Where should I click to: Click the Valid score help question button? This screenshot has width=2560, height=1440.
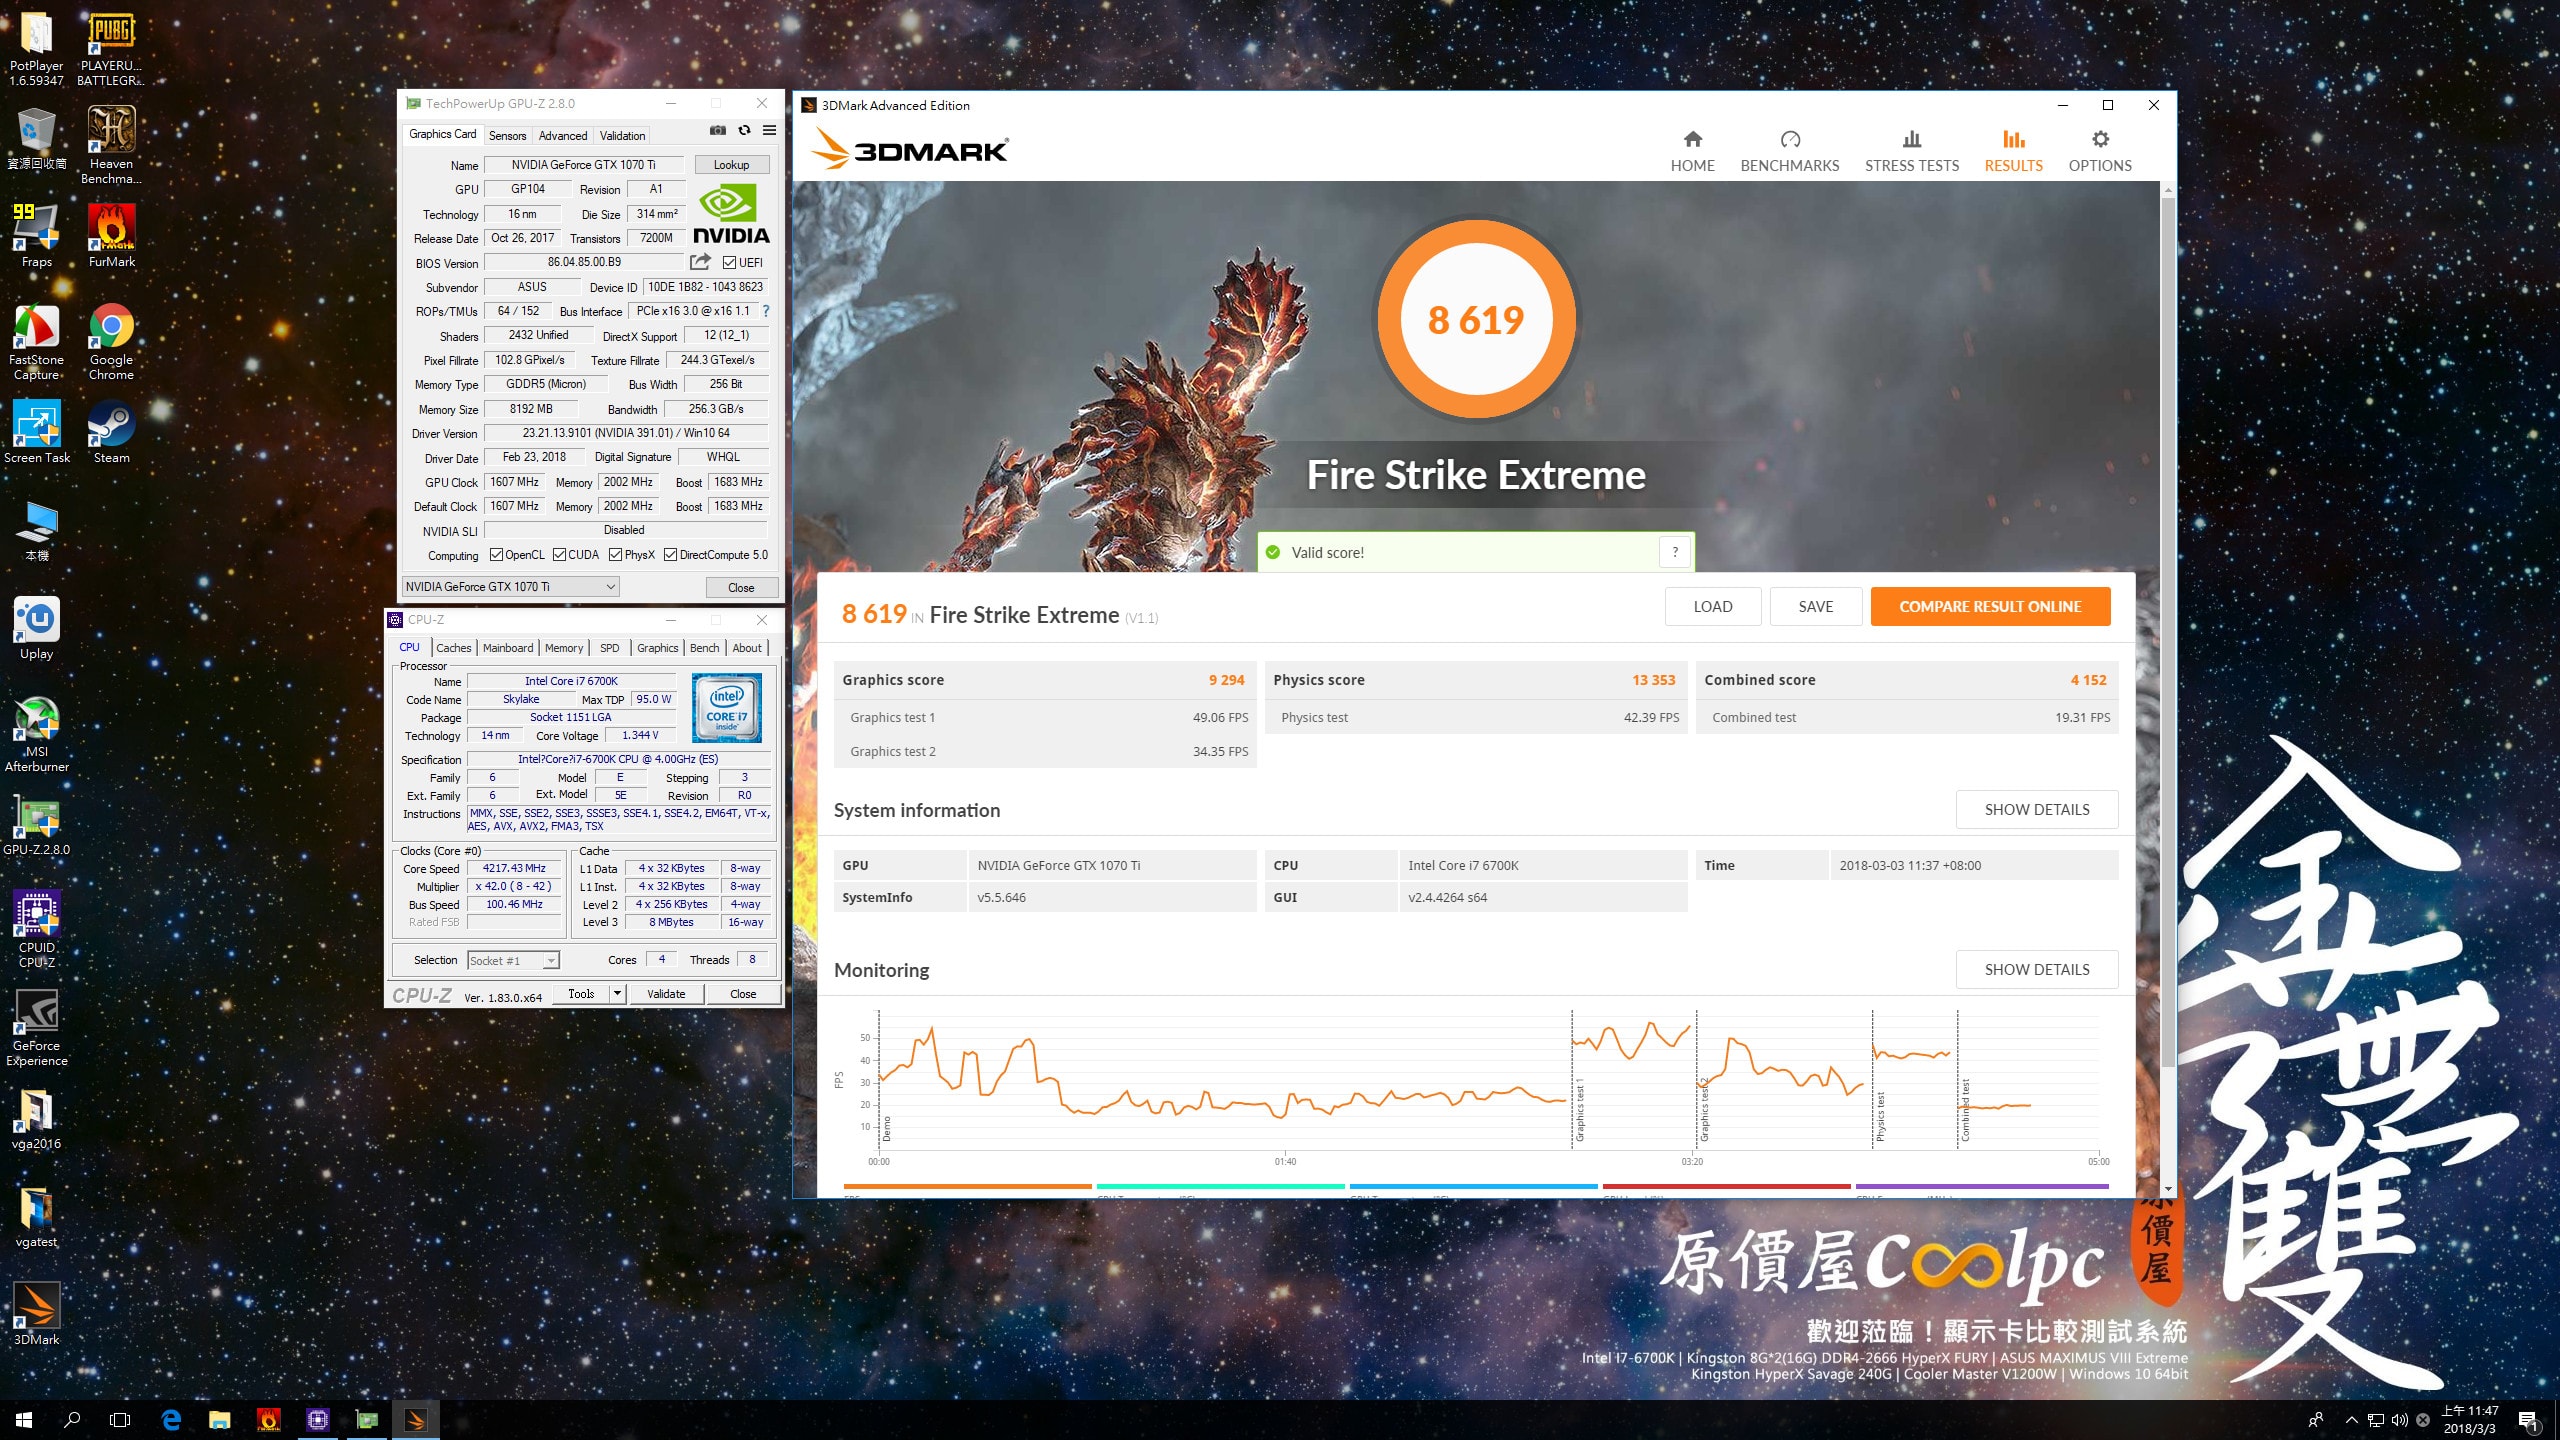[1675, 552]
